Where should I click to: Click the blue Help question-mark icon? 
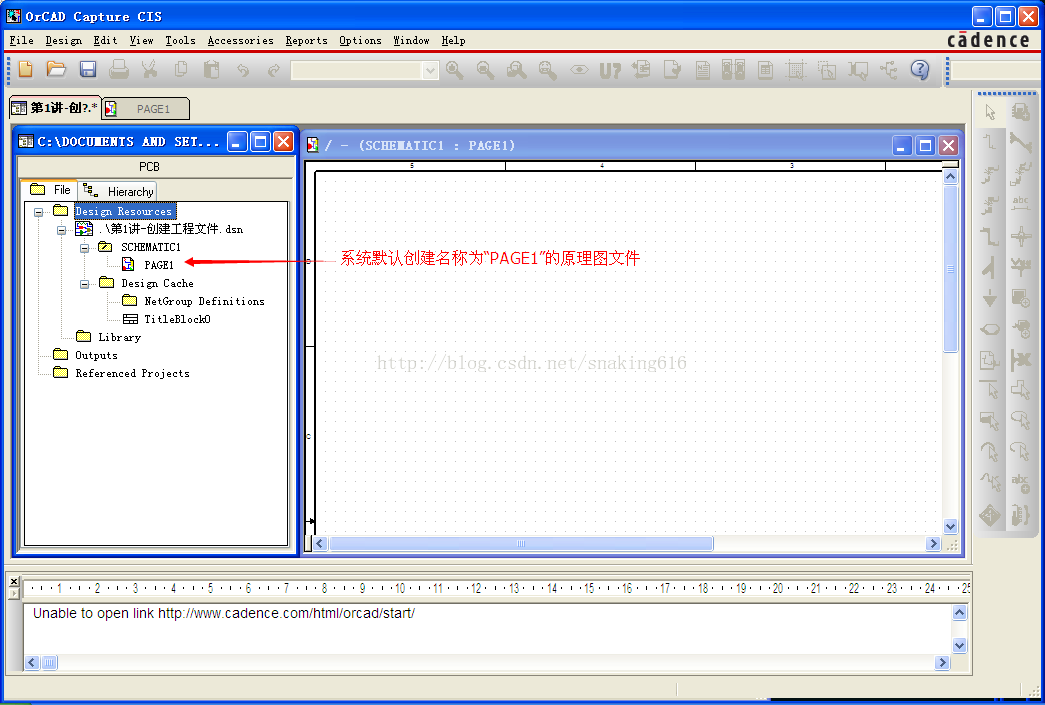tap(920, 69)
